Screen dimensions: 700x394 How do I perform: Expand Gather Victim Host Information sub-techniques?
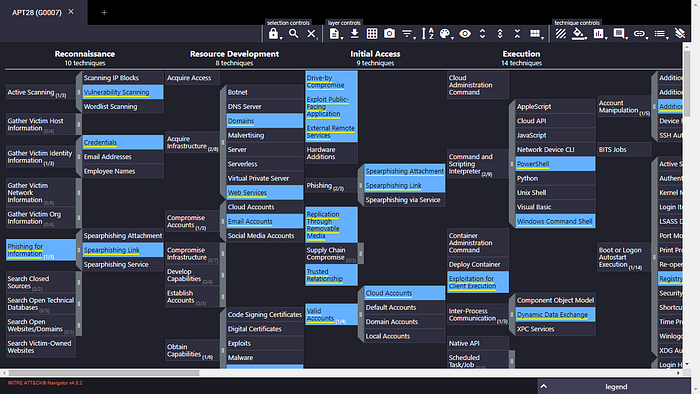tap(79, 124)
